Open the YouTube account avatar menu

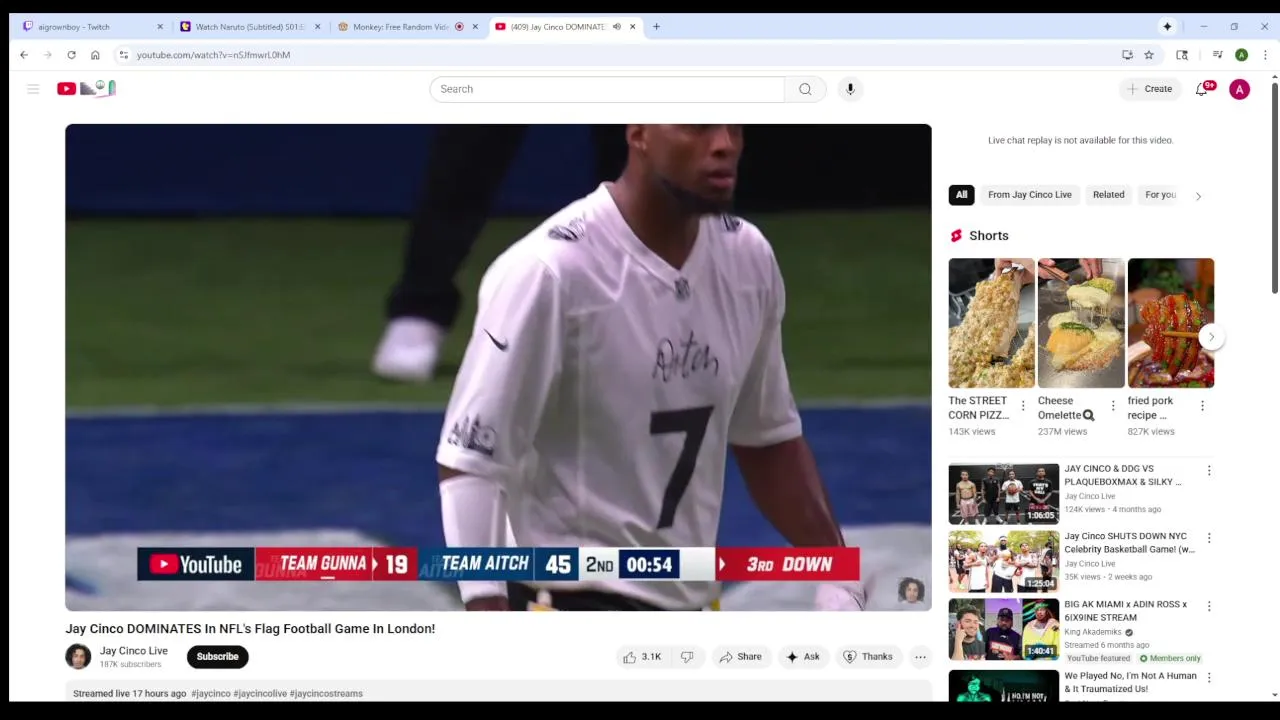1239,89
